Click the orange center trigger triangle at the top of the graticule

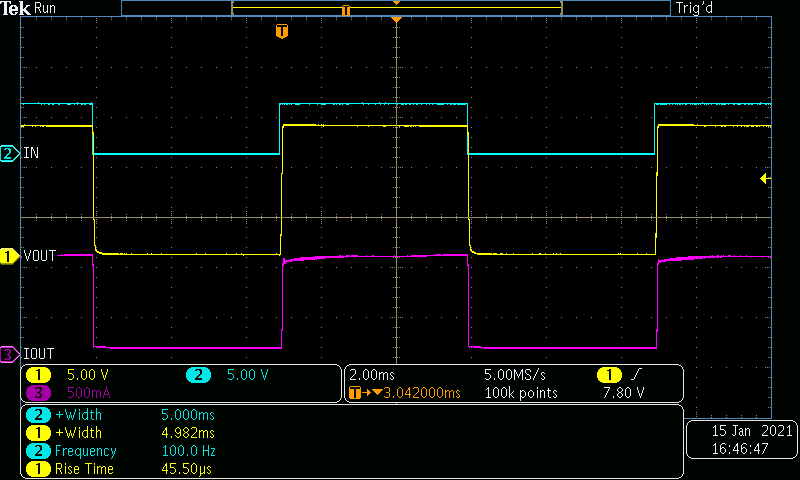pyautogui.click(x=396, y=19)
